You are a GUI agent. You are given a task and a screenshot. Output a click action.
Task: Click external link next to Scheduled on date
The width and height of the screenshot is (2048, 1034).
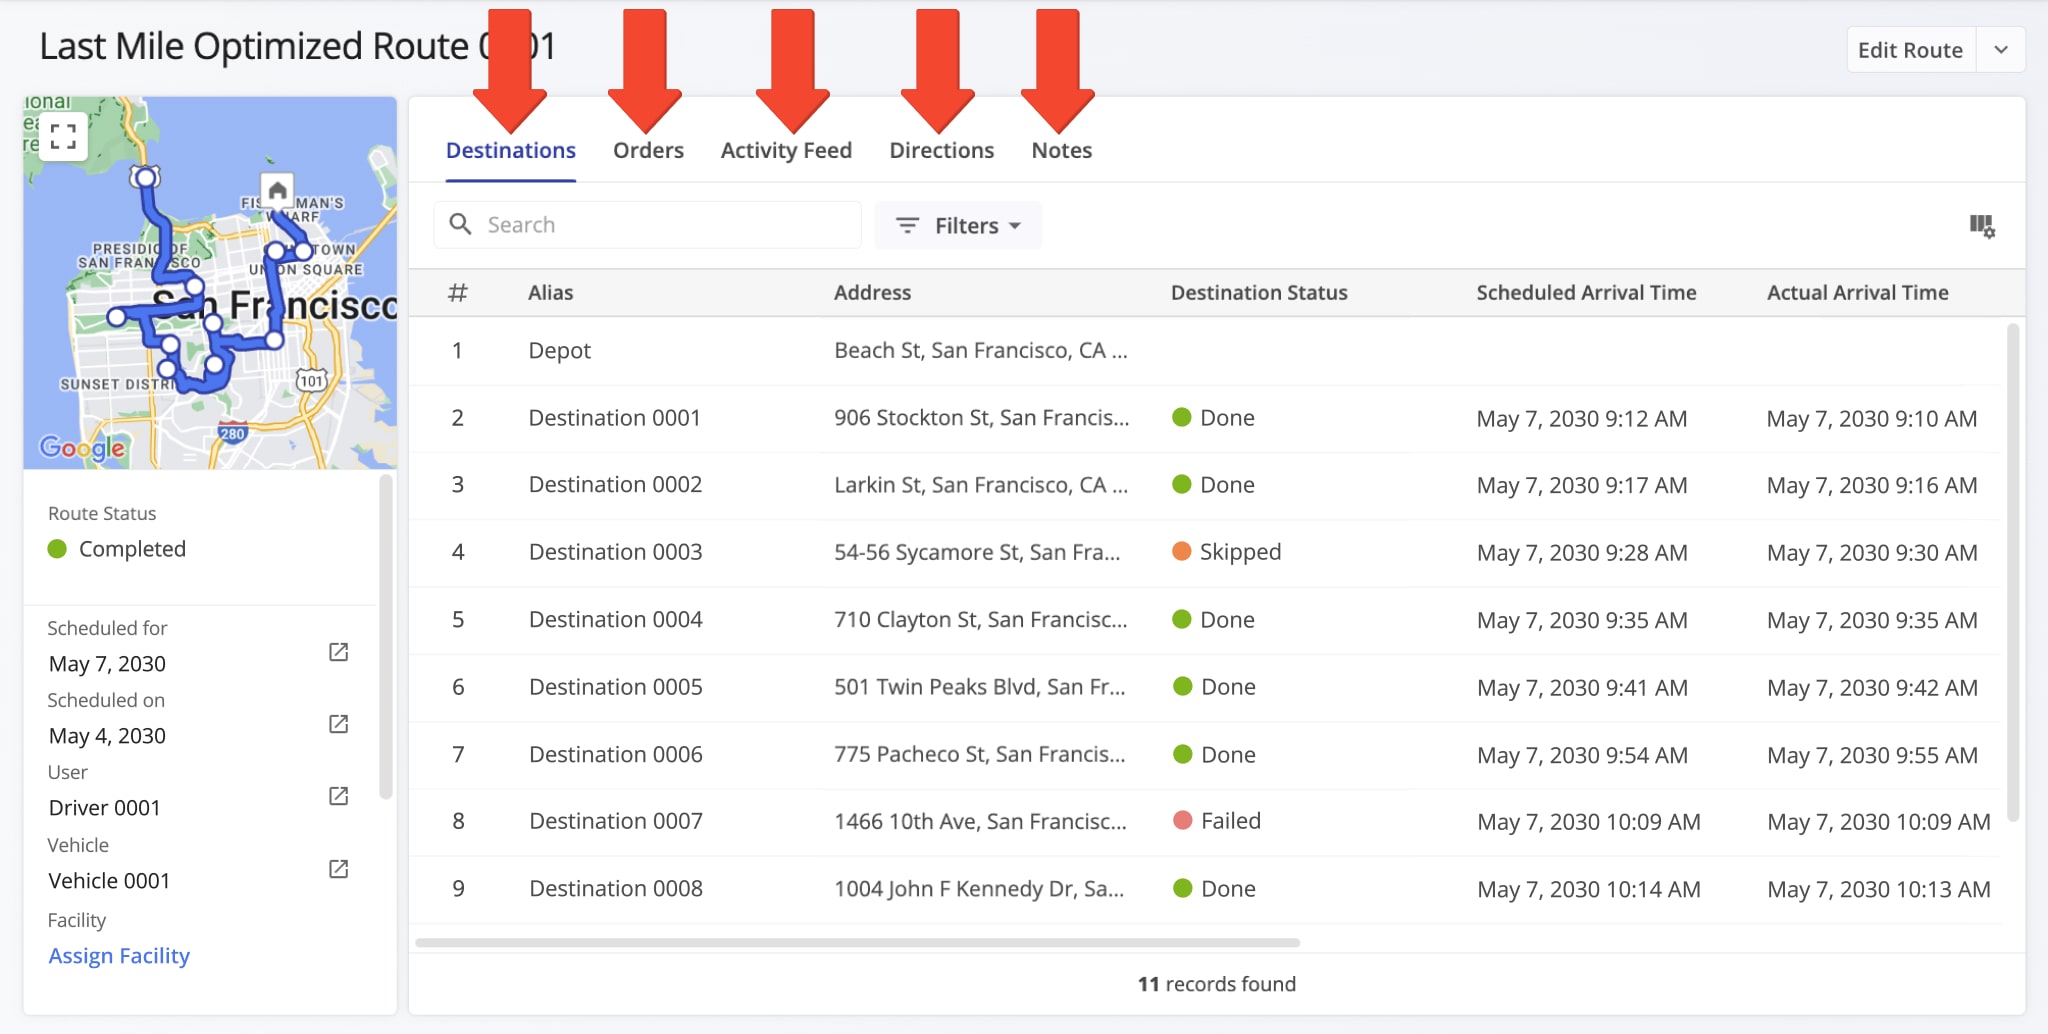(x=338, y=724)
